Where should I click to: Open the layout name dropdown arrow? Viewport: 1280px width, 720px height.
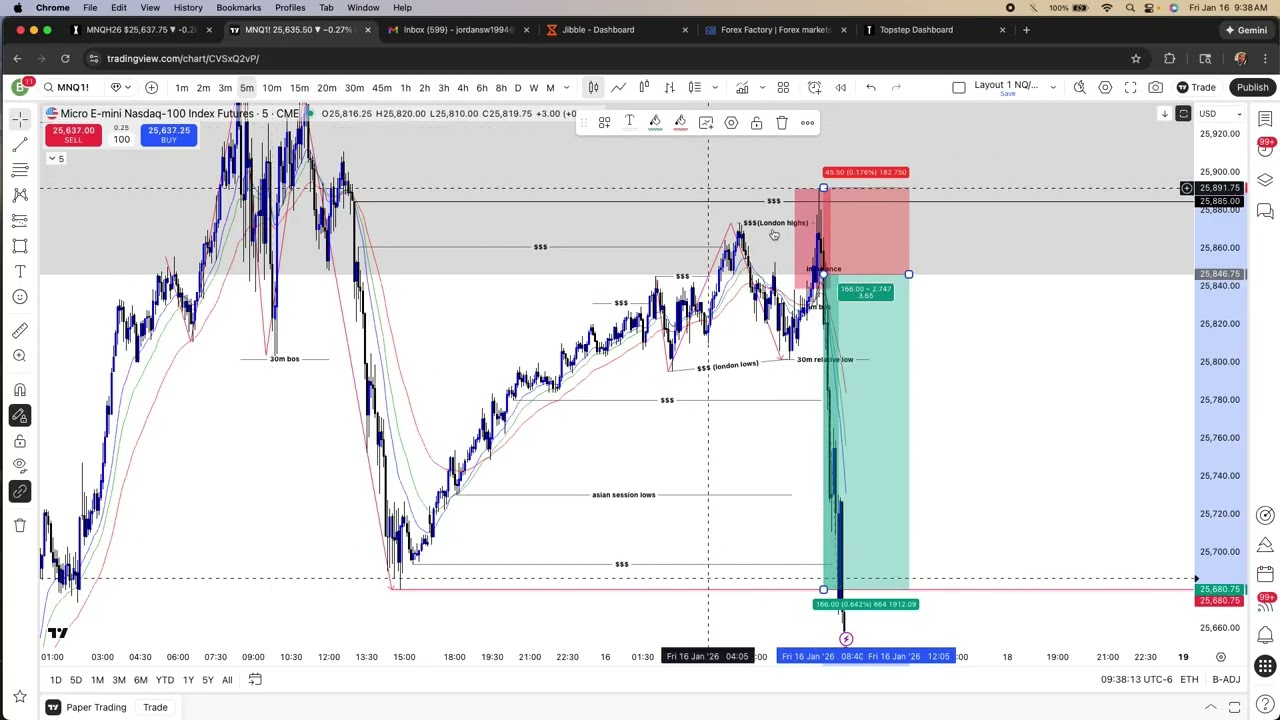1052,88
